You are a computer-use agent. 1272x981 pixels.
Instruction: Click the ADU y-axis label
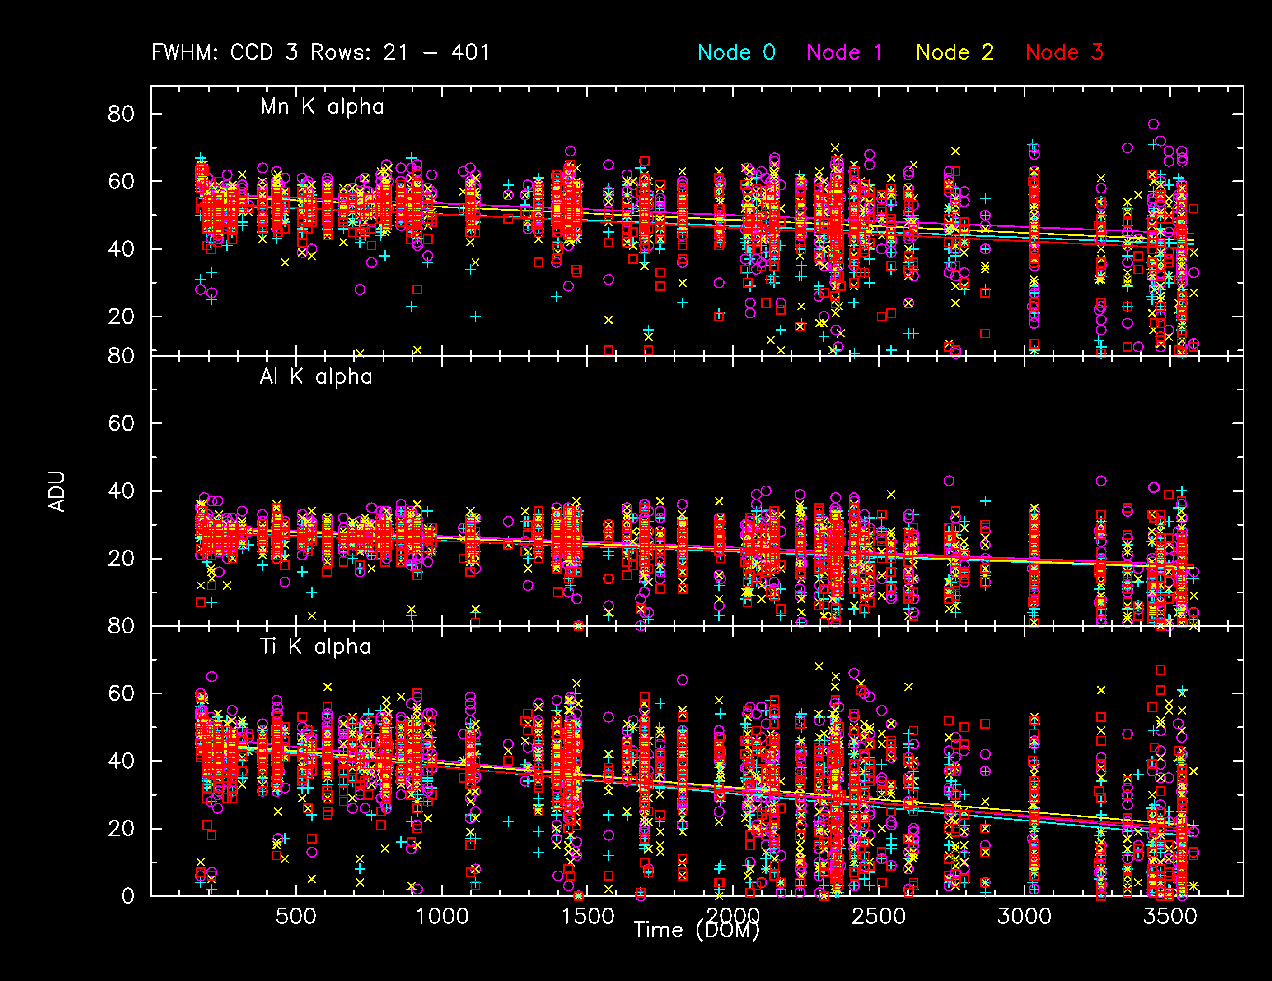point(57,491)
